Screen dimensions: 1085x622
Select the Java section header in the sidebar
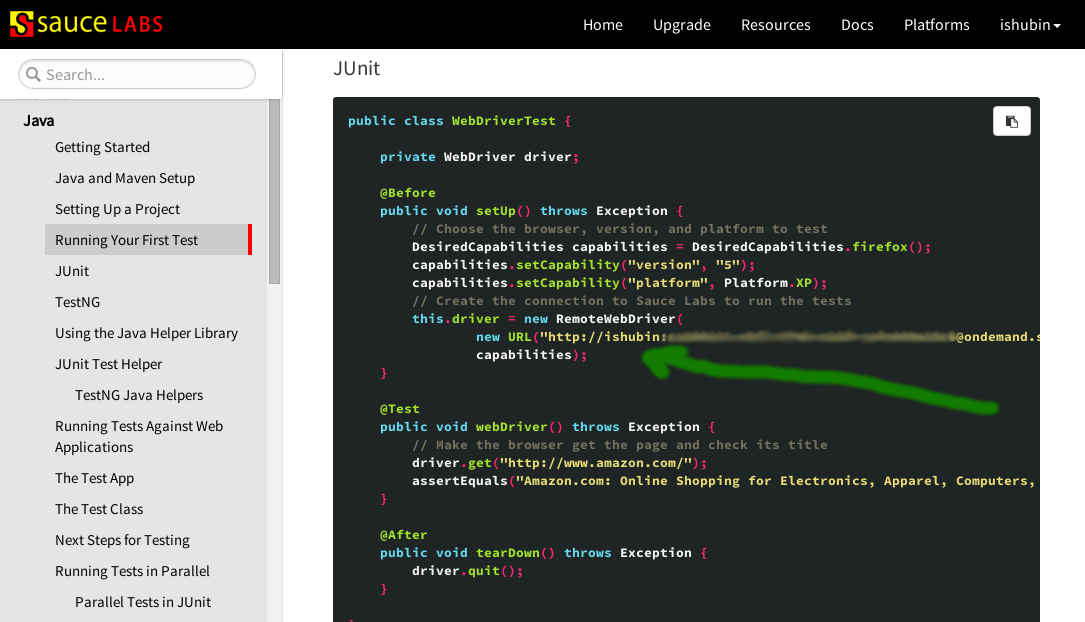38,120
